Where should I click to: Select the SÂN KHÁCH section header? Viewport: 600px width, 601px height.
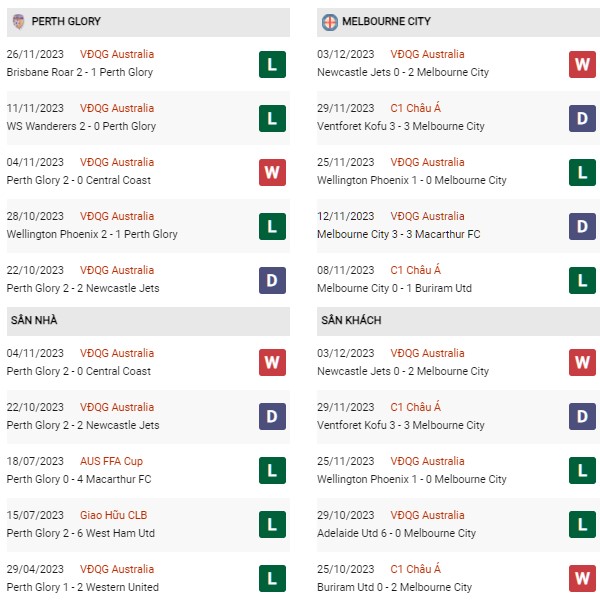[458, 321]
